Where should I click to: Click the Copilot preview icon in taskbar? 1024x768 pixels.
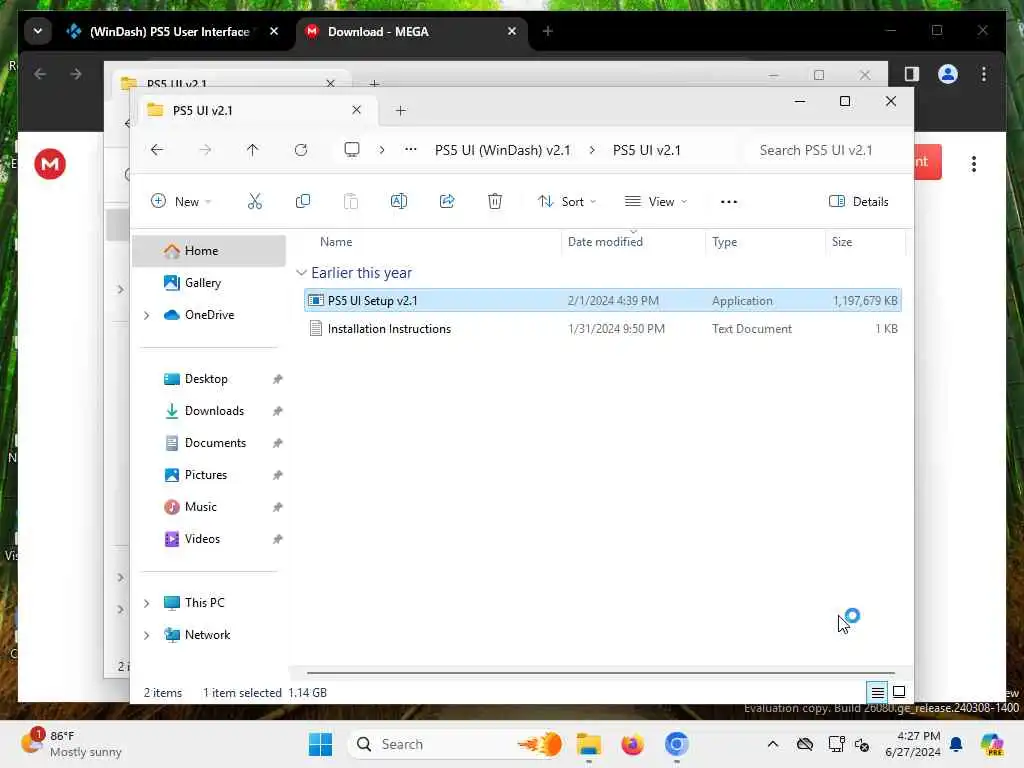(x=992, y=744)
